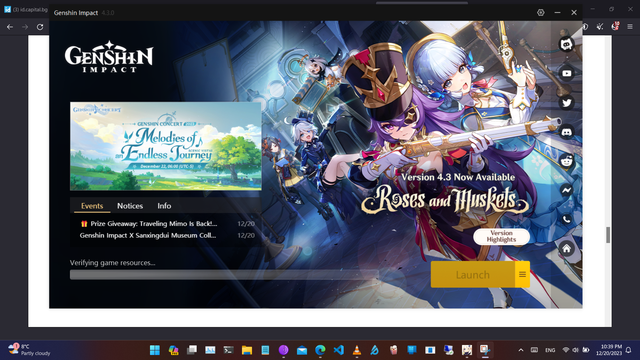
Task: Open the clock showing 10:39 PM
Action: (x=609, y=350)
